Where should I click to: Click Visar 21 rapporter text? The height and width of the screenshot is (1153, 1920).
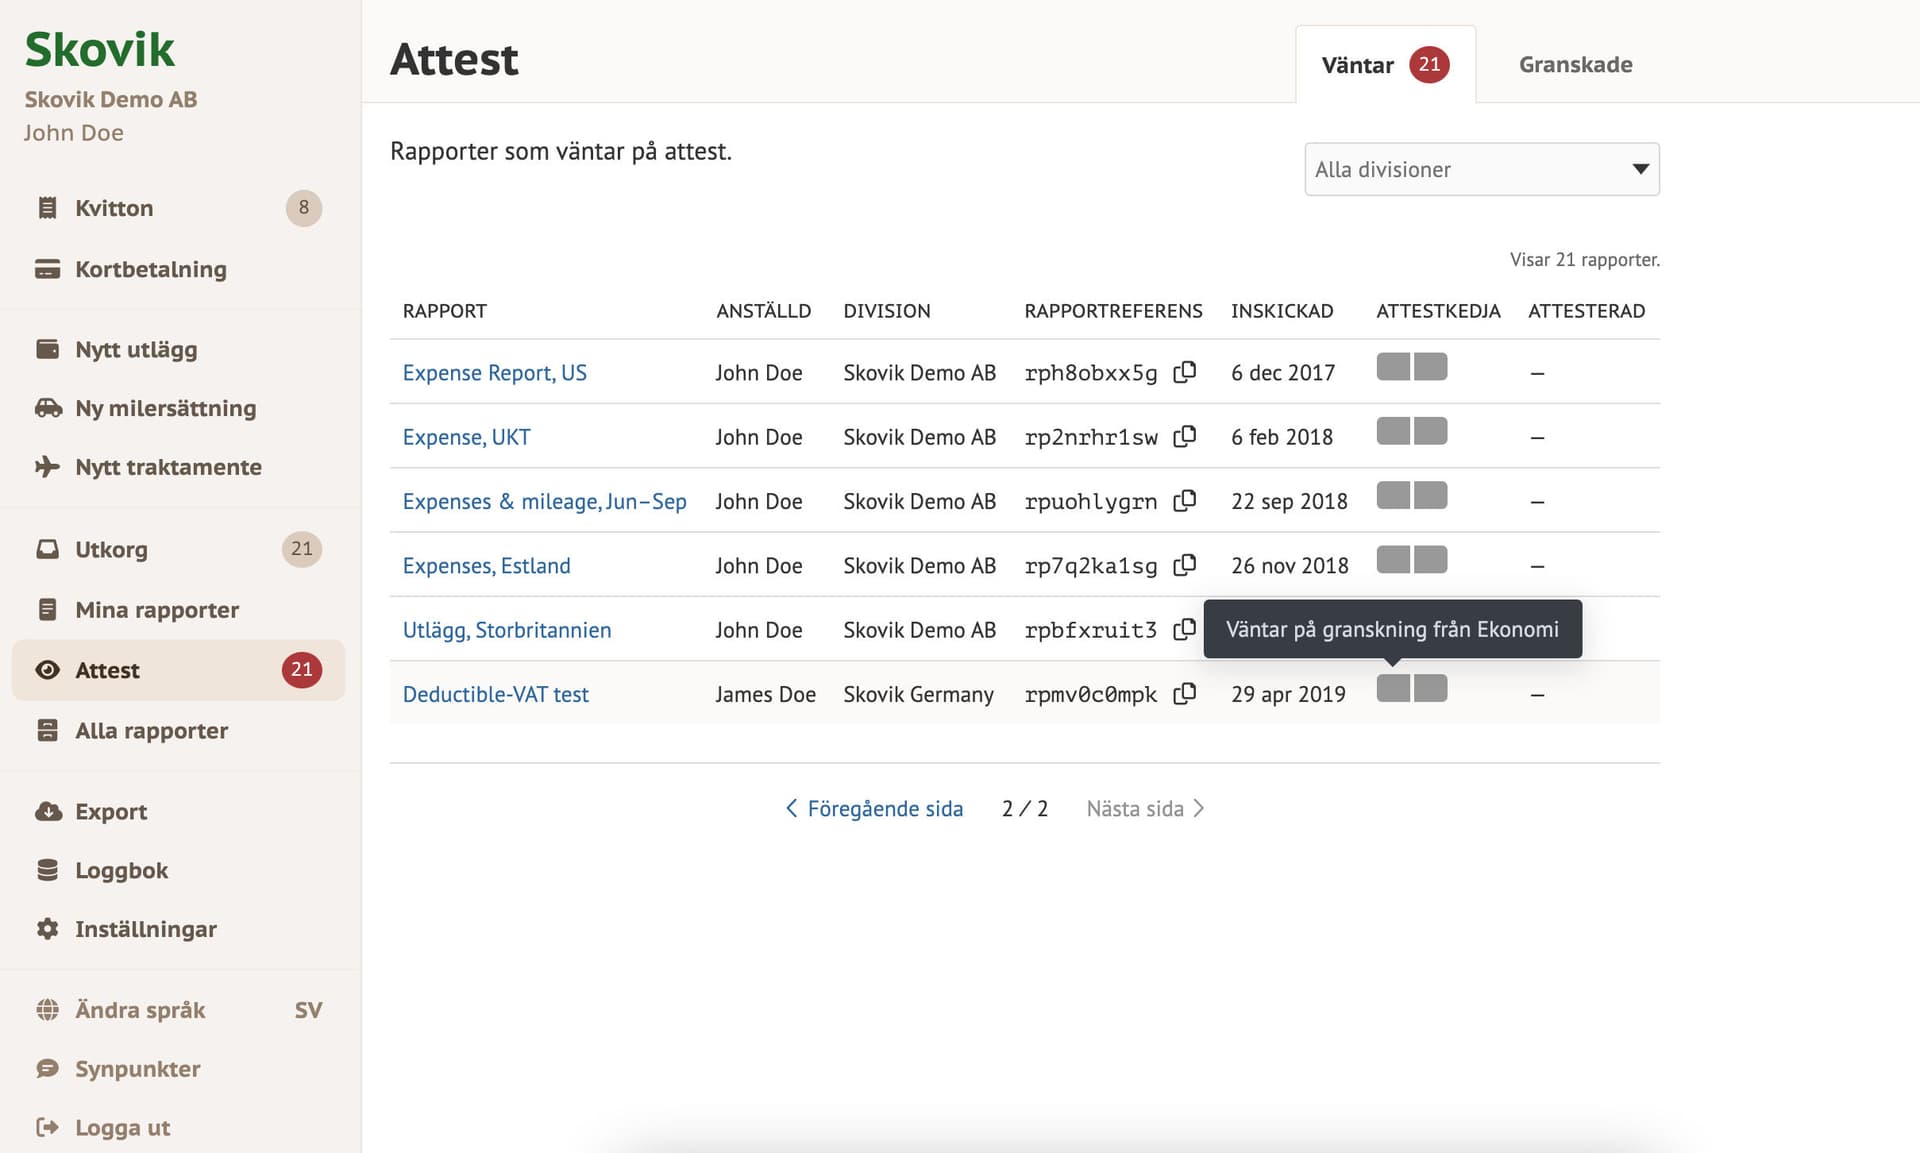coord(1584,259)
